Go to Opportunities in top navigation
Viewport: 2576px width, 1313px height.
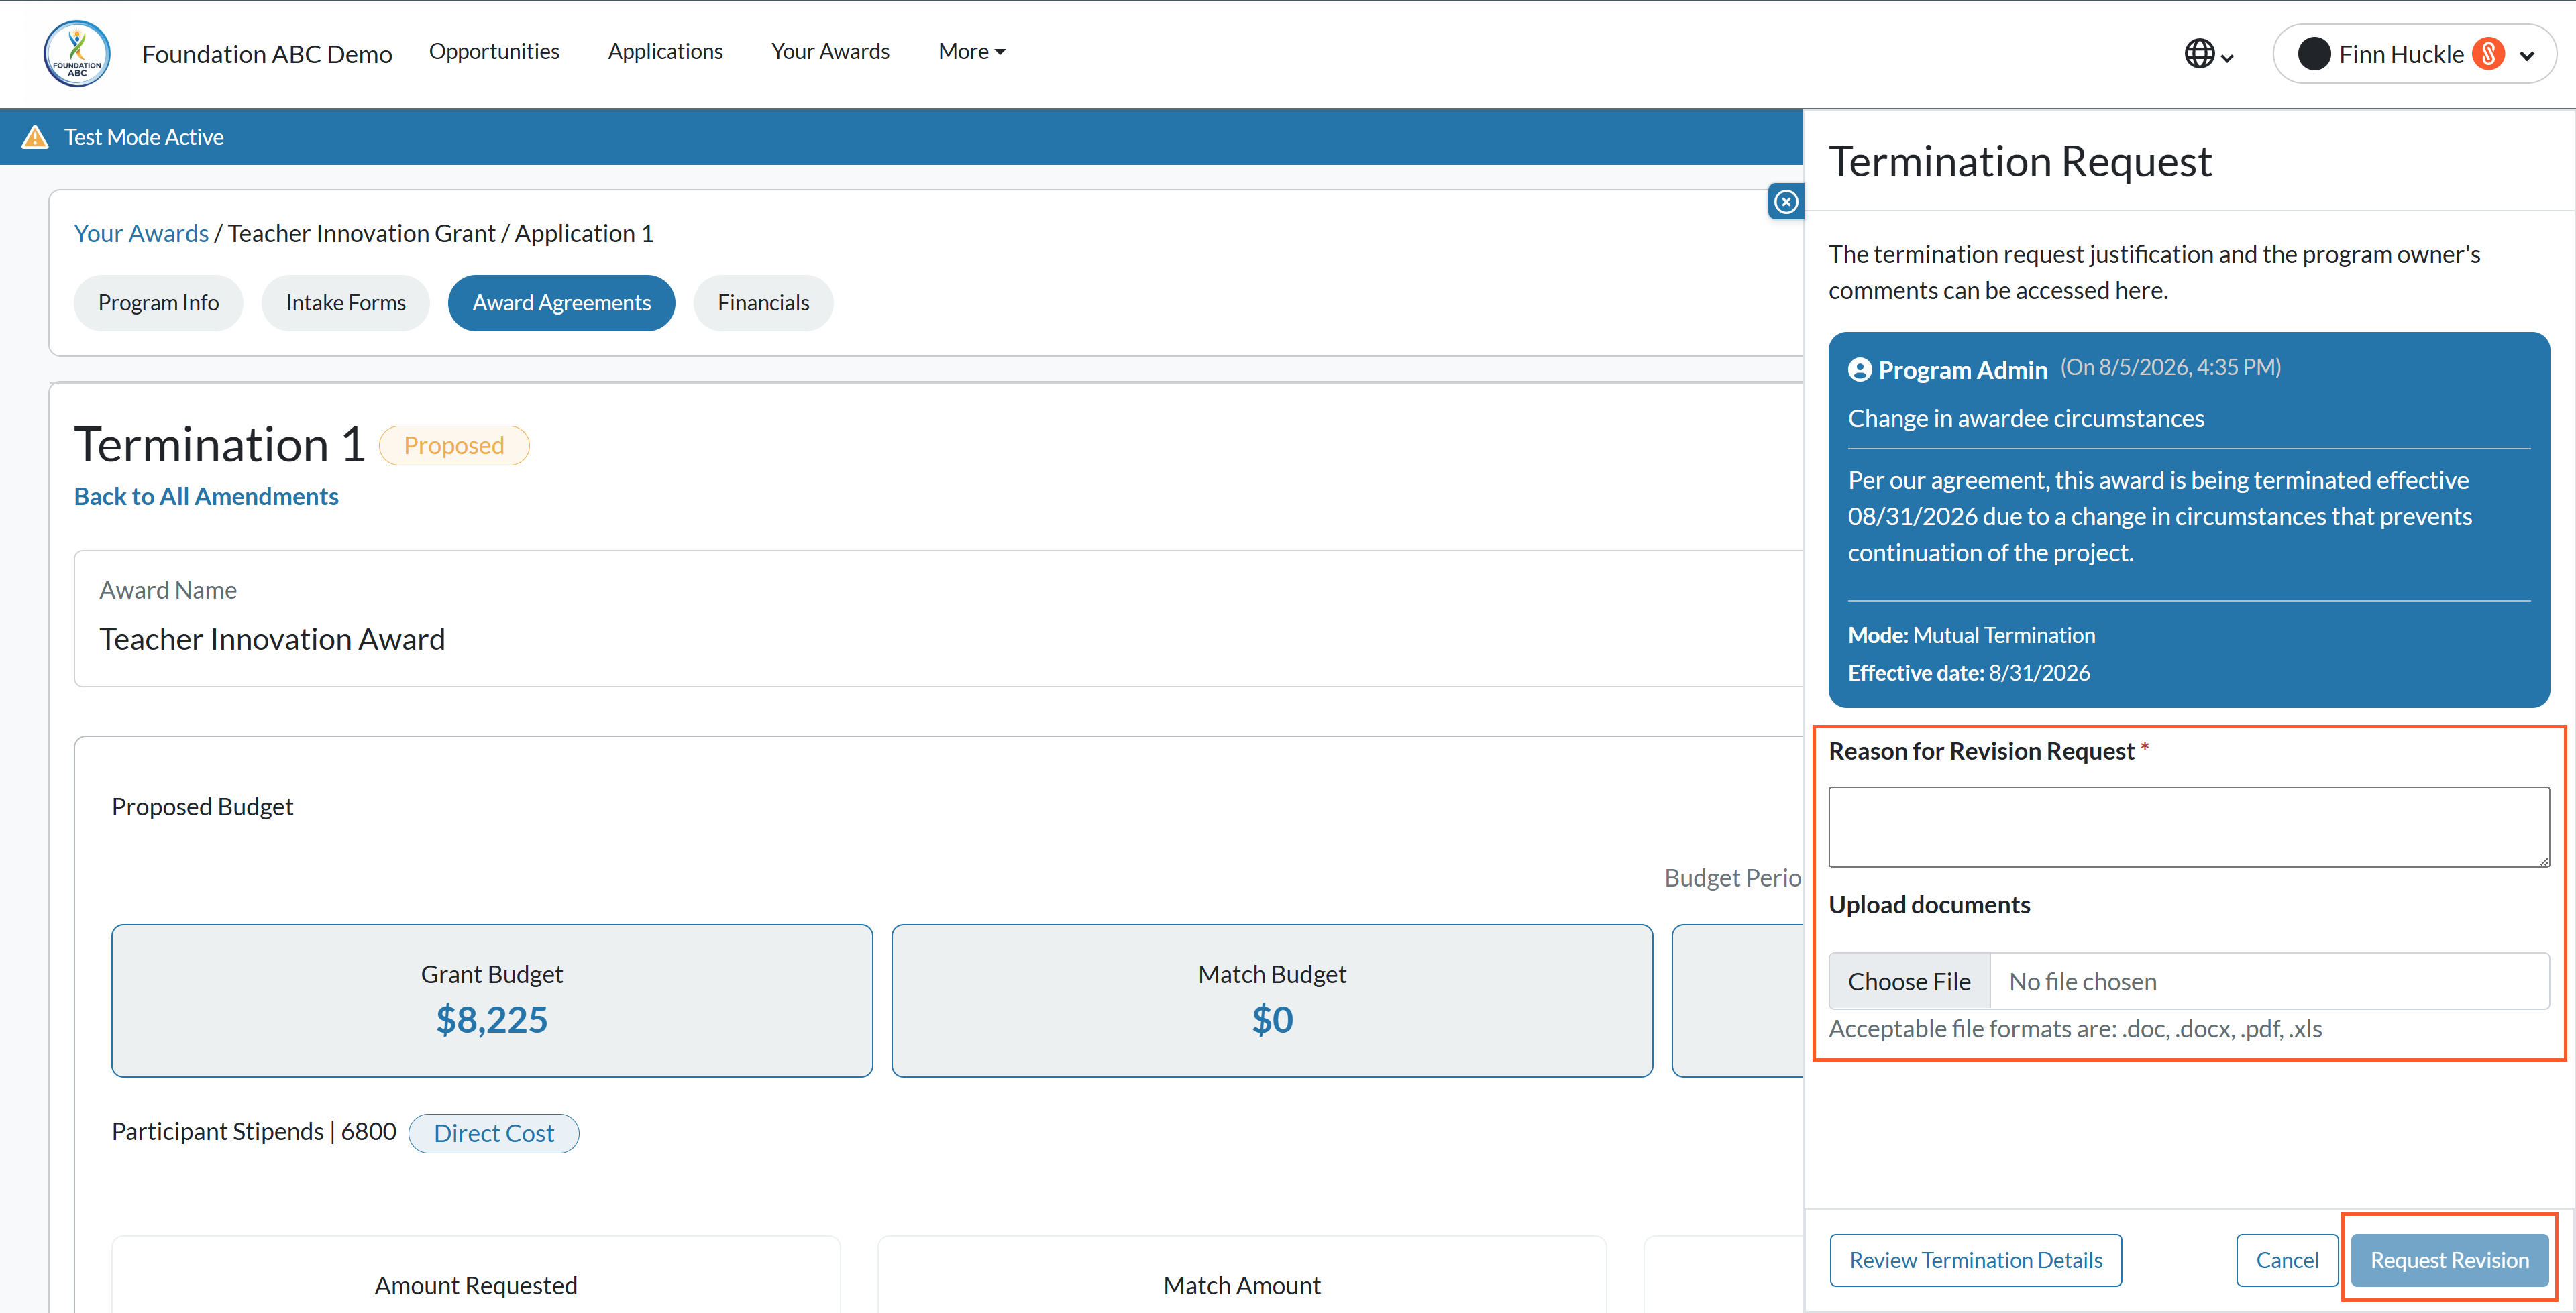click(494, 51)
